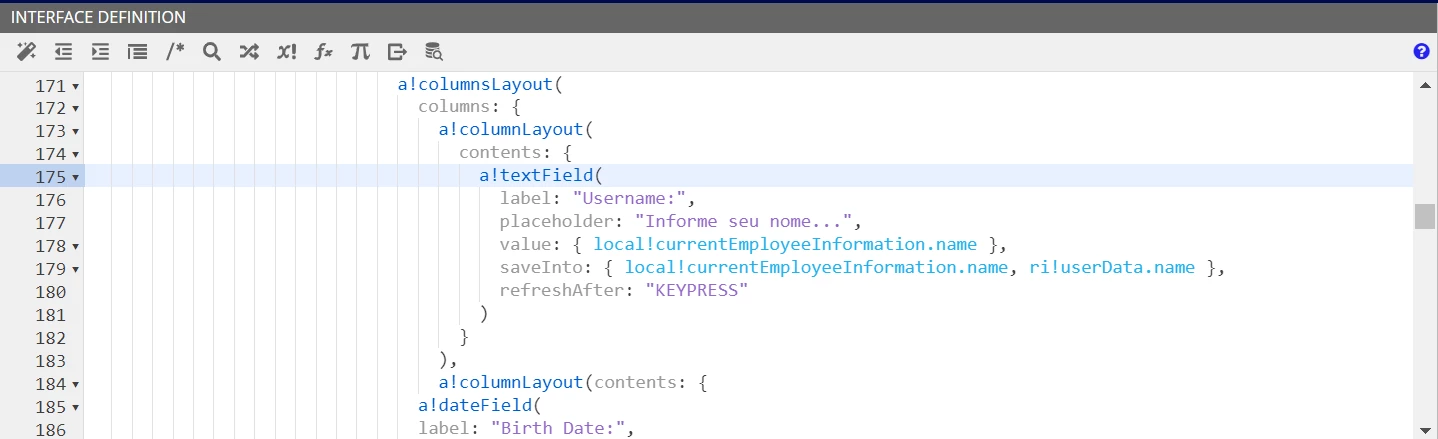
Task: Collapse code fold at line 172
Action: point(75,109)
